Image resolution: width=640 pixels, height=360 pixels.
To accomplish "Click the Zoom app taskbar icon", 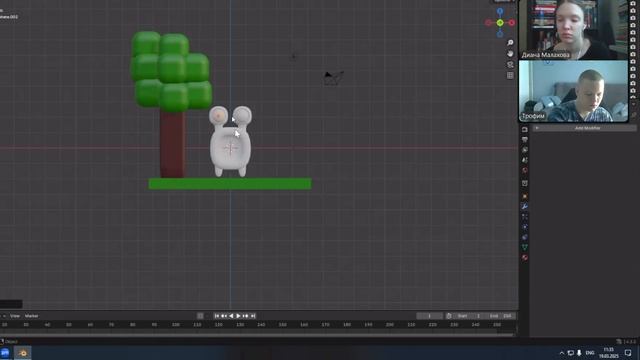I will point(5,353).
